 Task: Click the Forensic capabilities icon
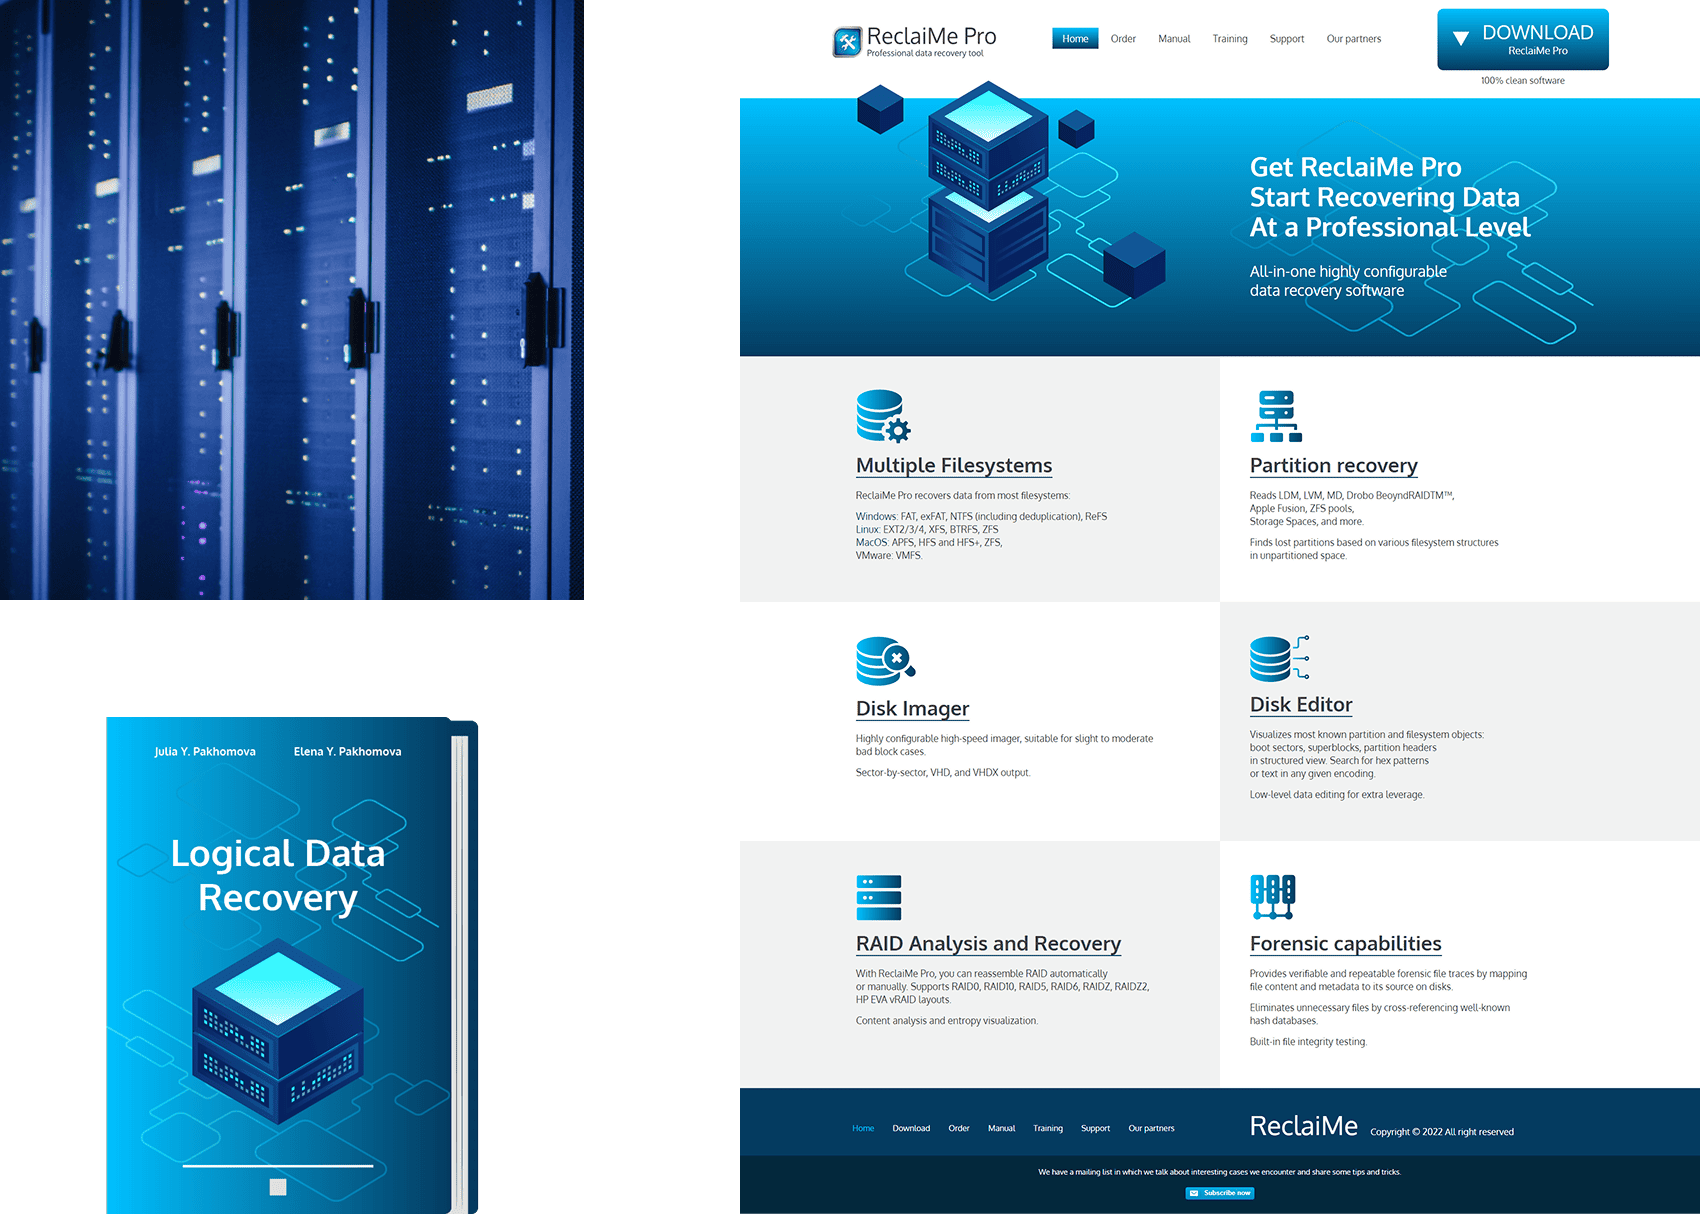(x=1272, y=896)
